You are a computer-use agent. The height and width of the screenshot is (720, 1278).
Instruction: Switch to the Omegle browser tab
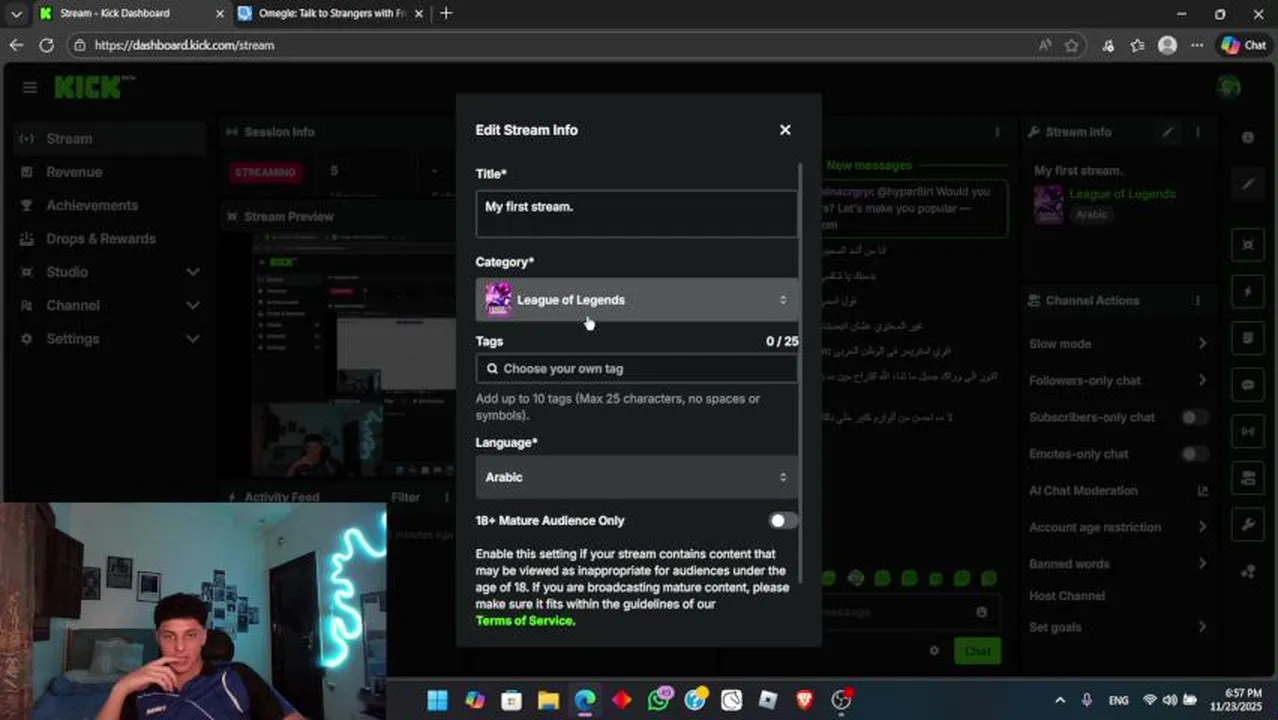(x=331, y=13)
